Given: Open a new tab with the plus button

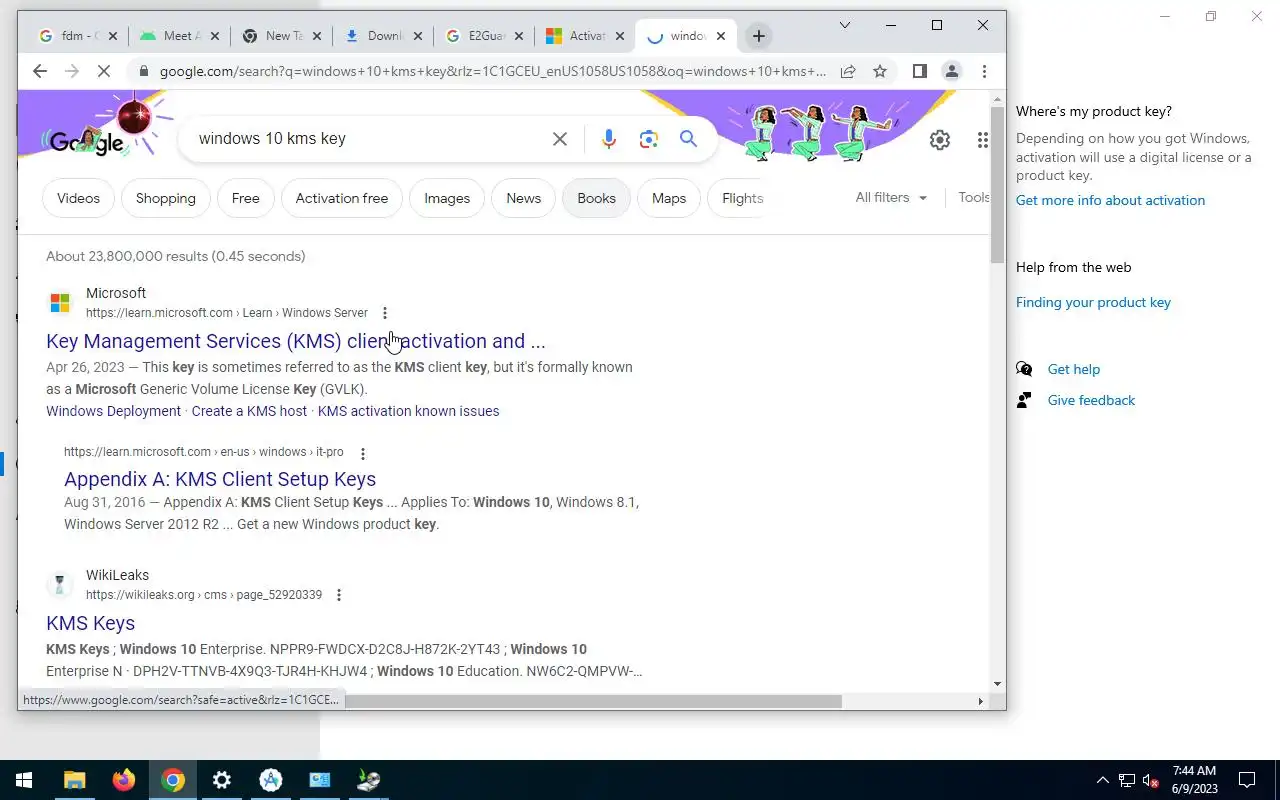Looking at the screenshot, I should pos(759,36).
